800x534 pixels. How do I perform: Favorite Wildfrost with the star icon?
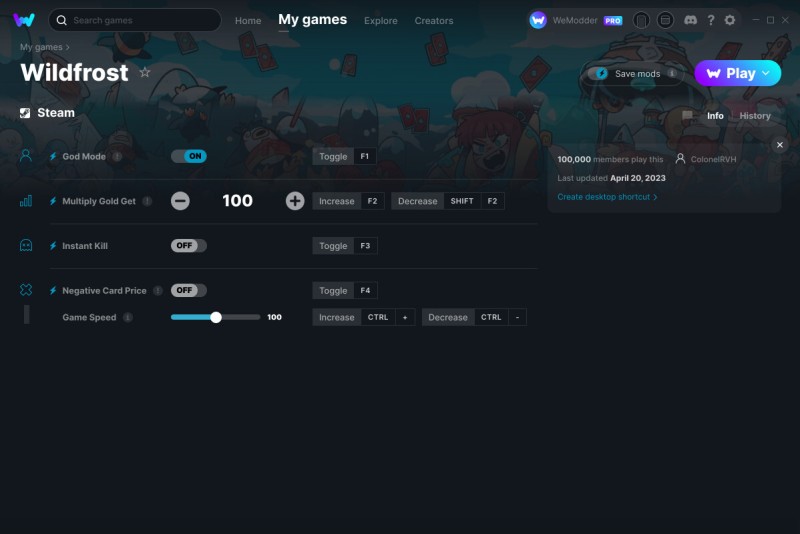coord(145,72)
